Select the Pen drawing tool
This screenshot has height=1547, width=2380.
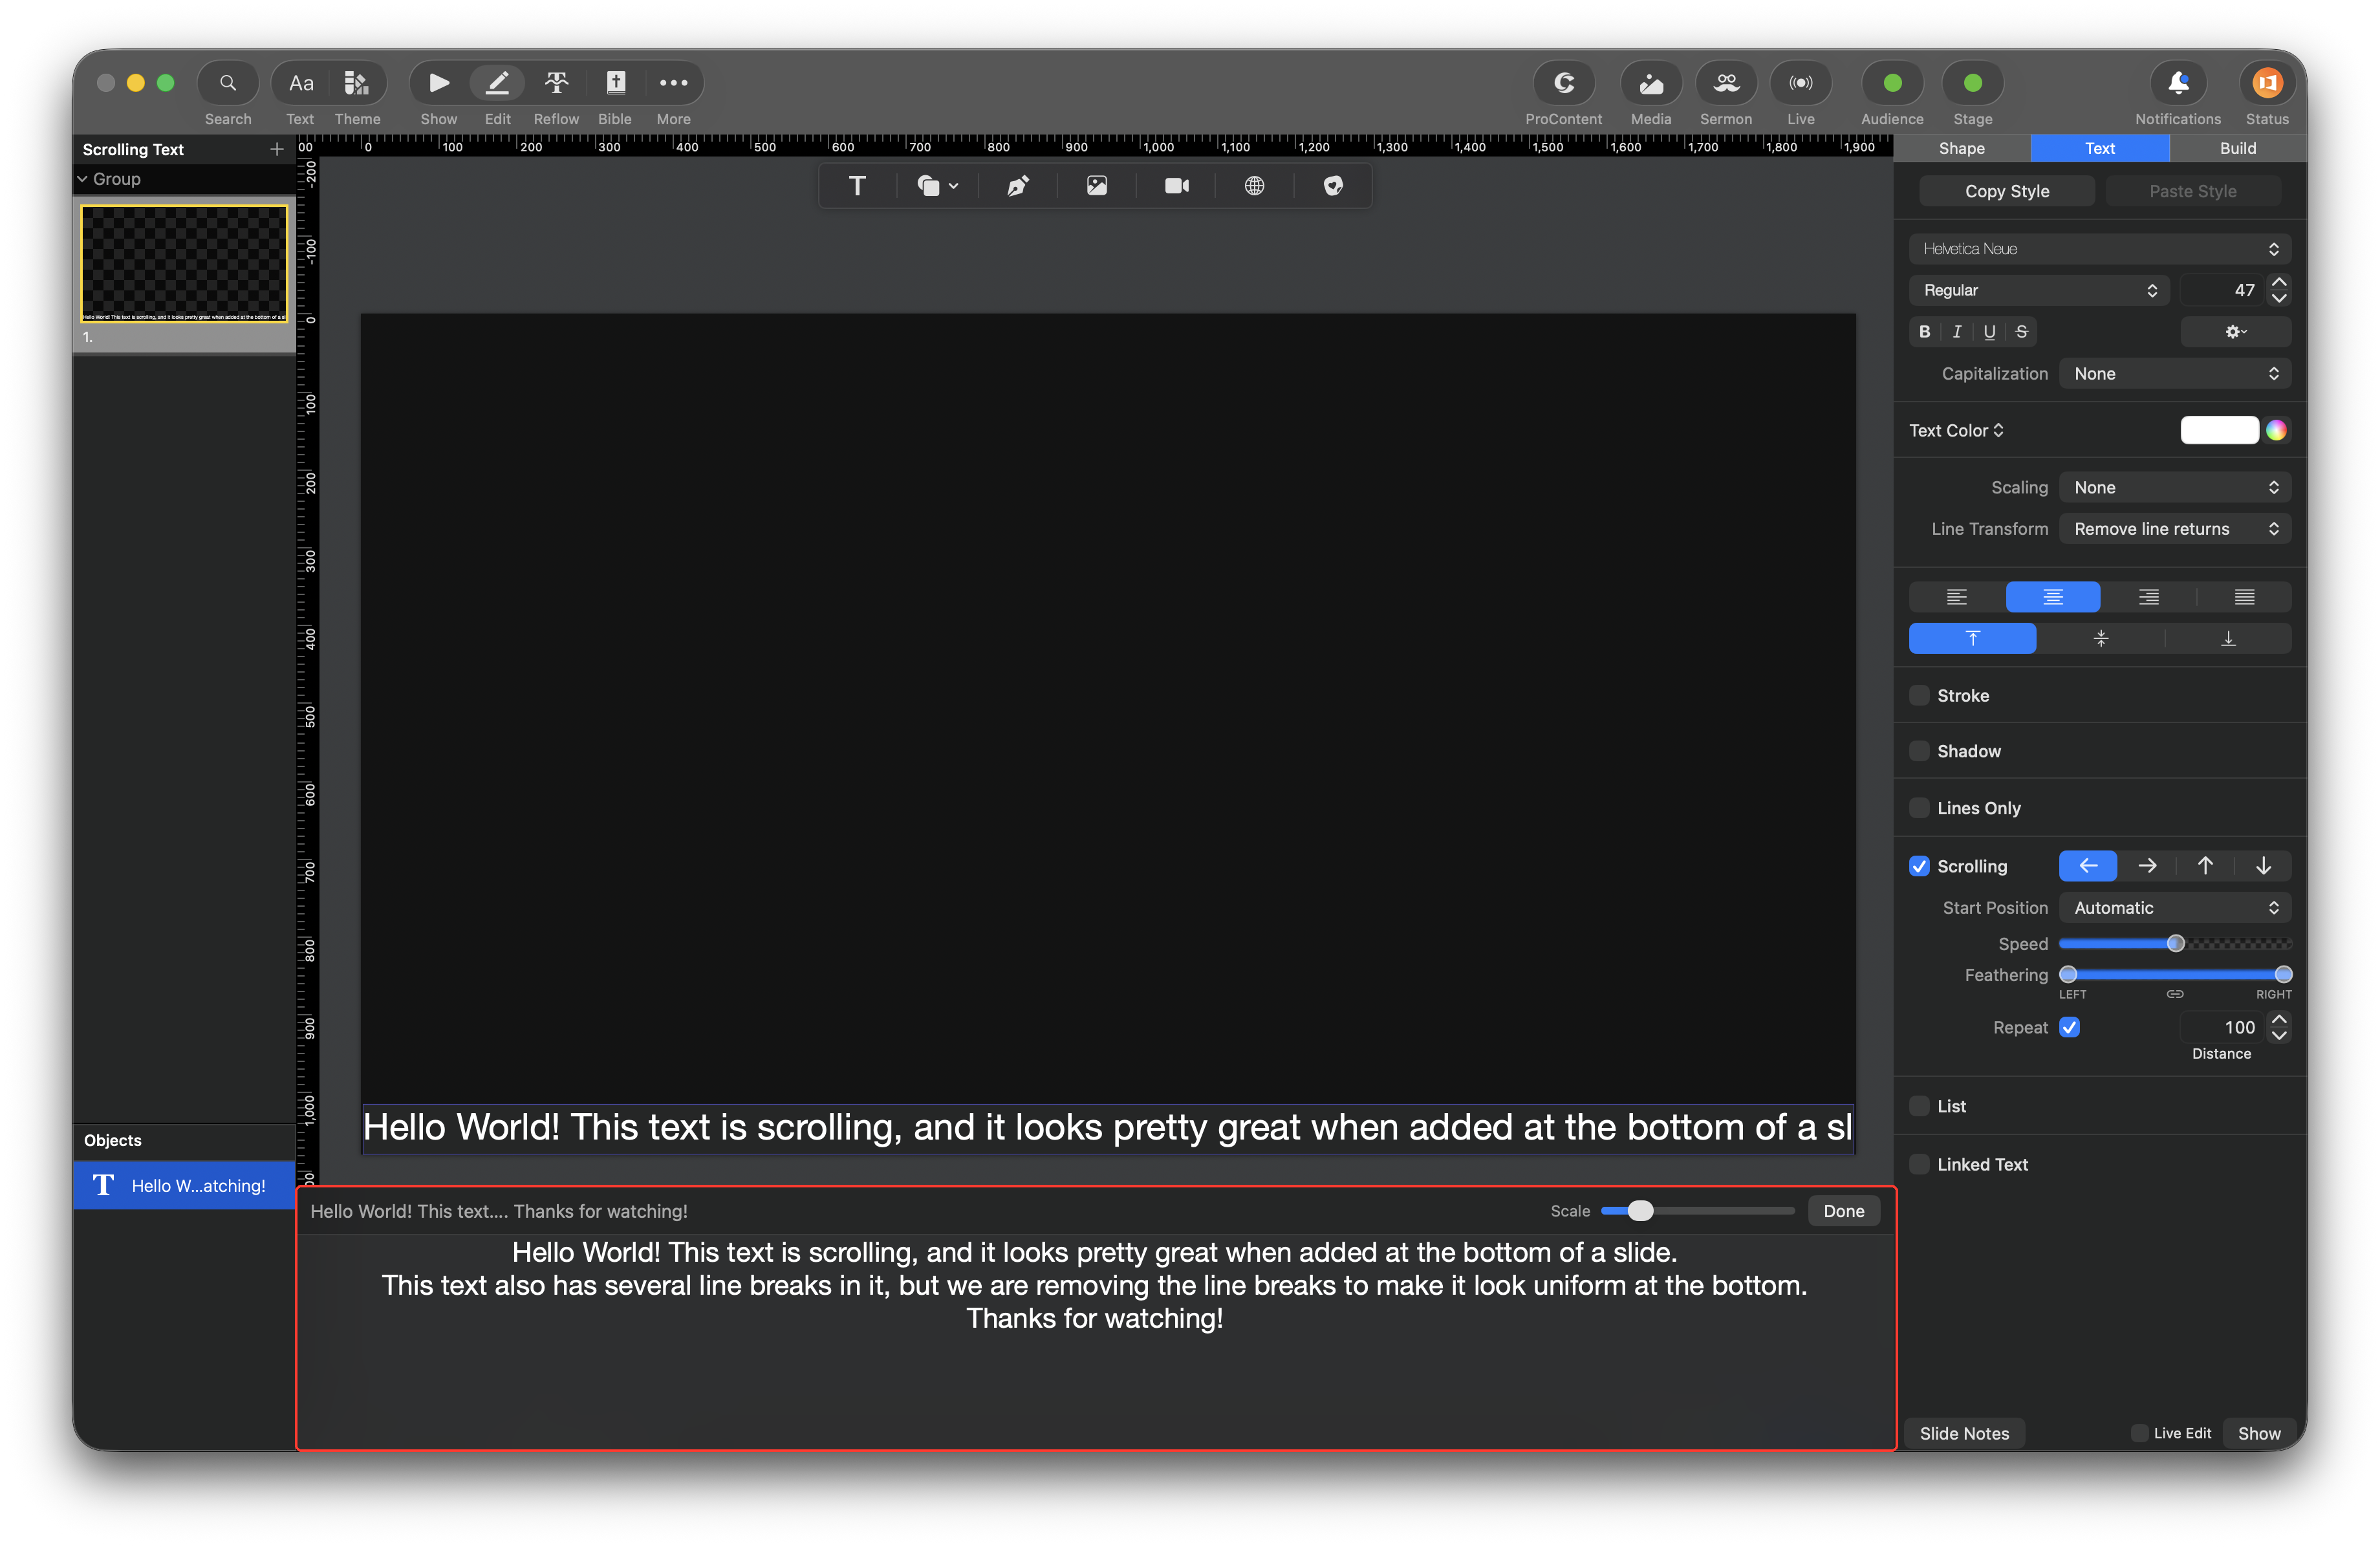(x=1017, y=186)
